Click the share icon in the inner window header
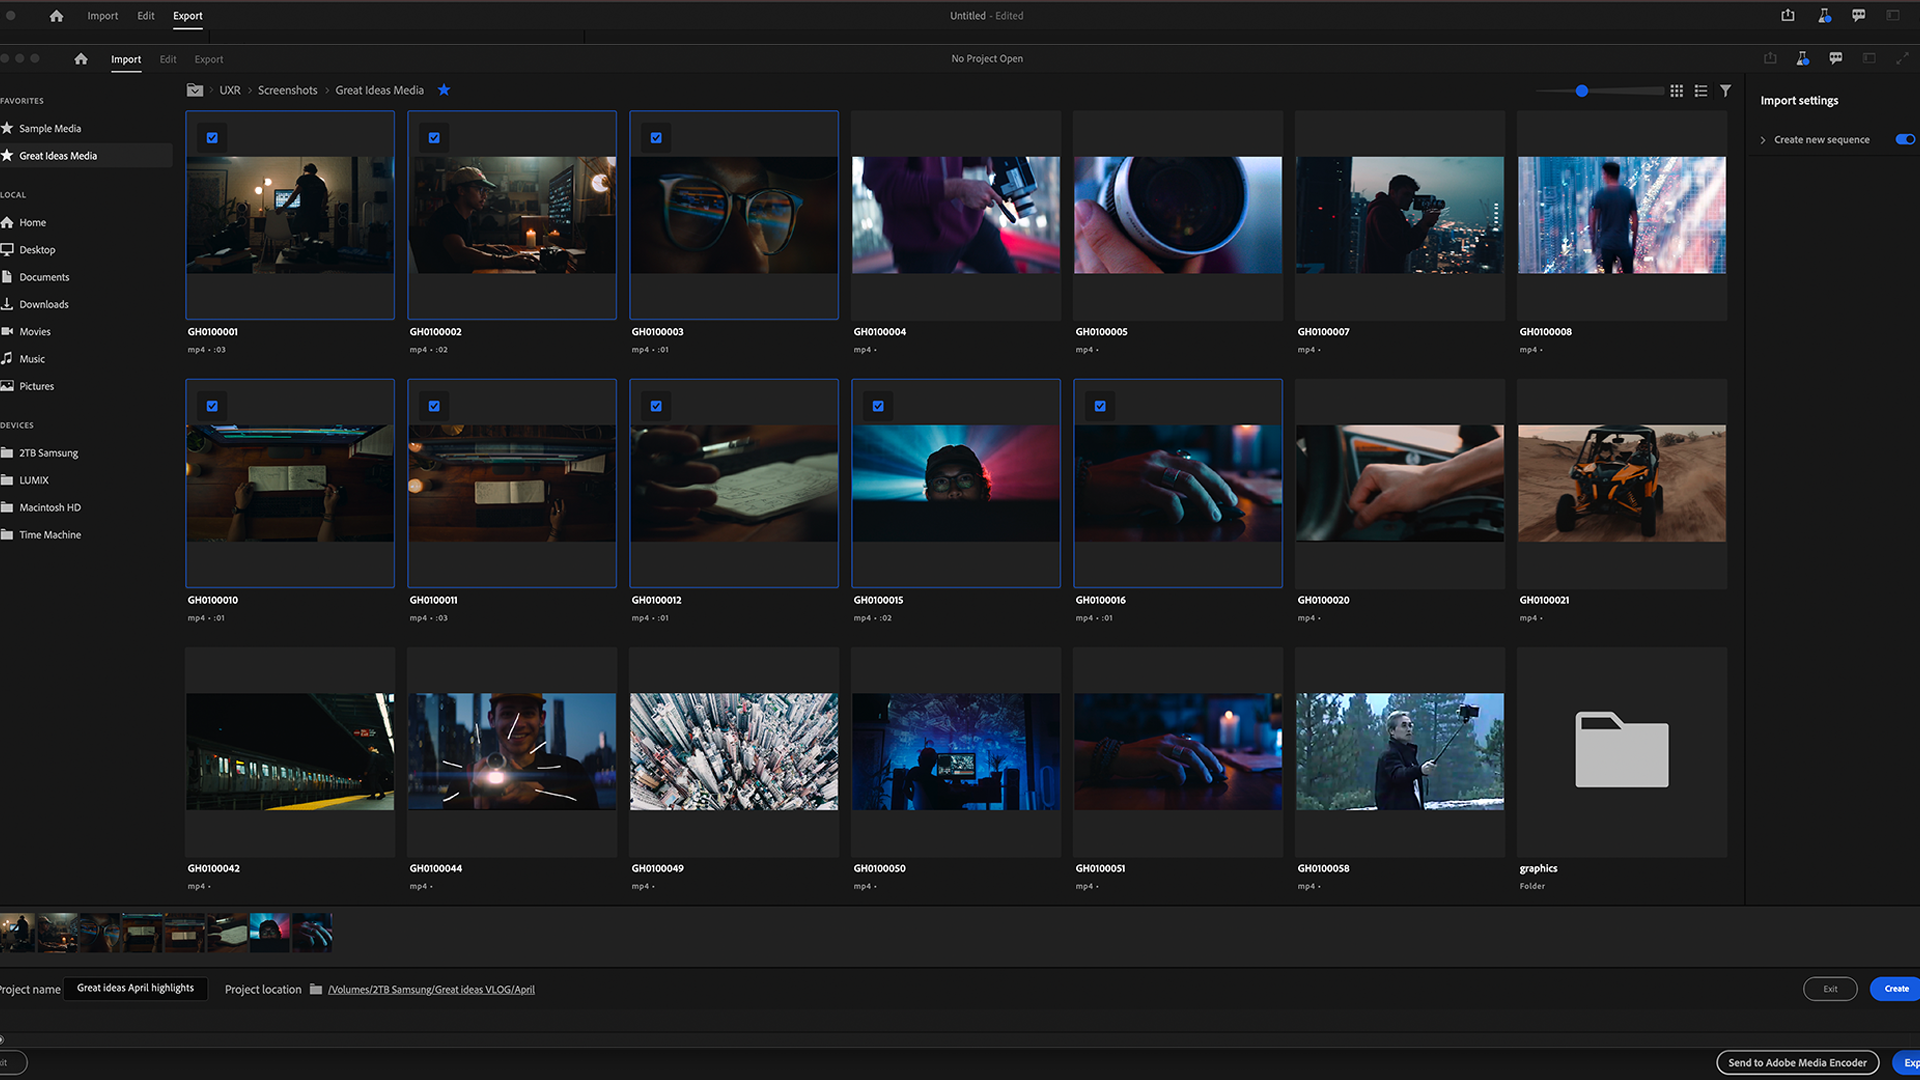1920x1080 pixels. 1770,58
